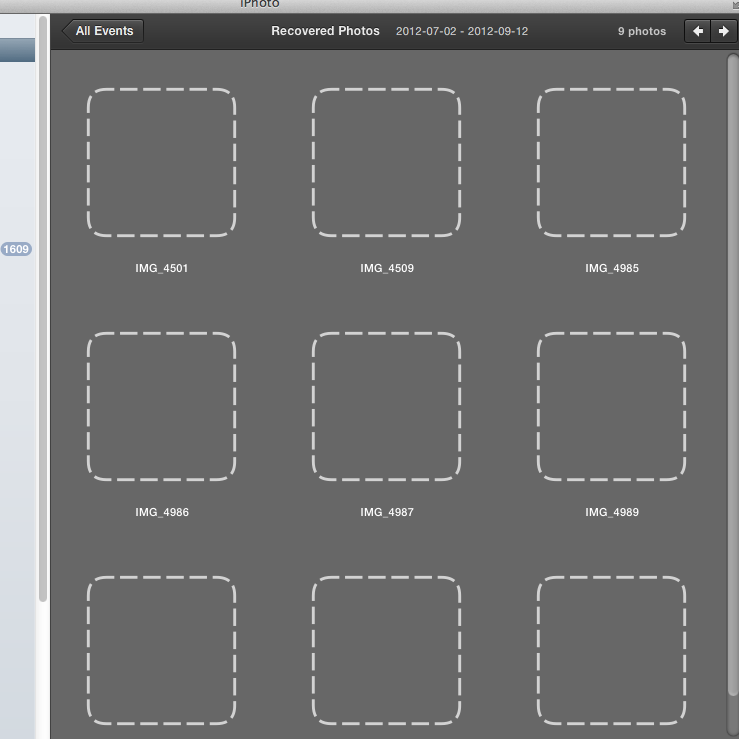The image size is (739, 739).
Task: Click the 1609 badge in sidebar
Action: (16, 249)
